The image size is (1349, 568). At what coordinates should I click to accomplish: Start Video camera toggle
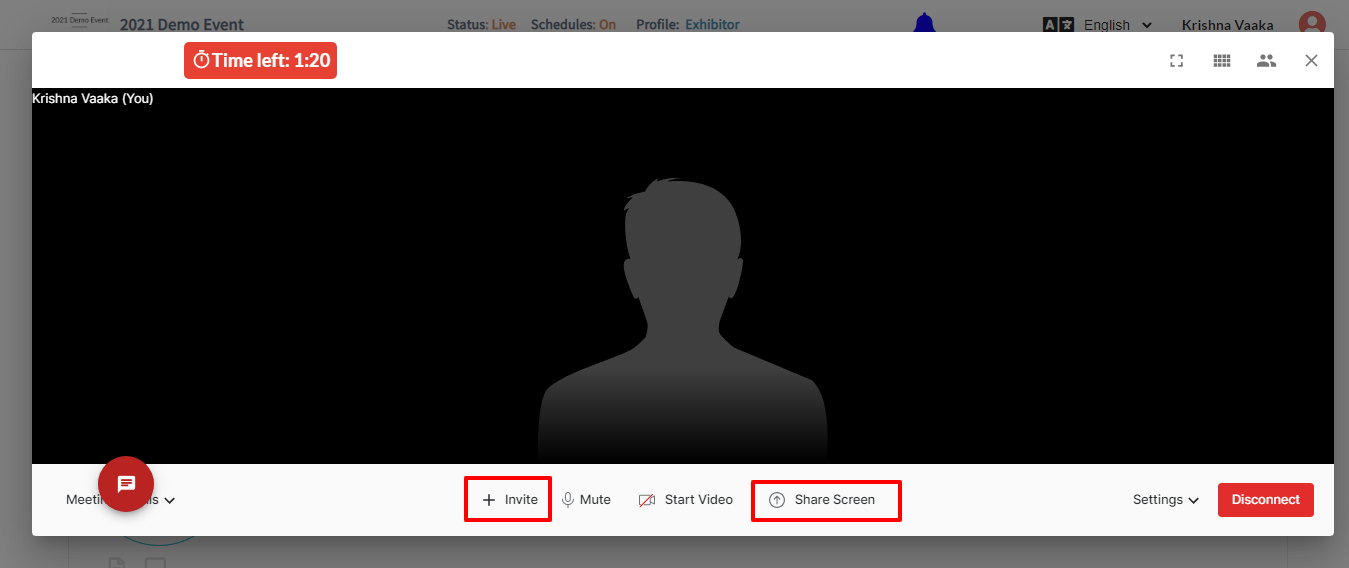(686, 500)
